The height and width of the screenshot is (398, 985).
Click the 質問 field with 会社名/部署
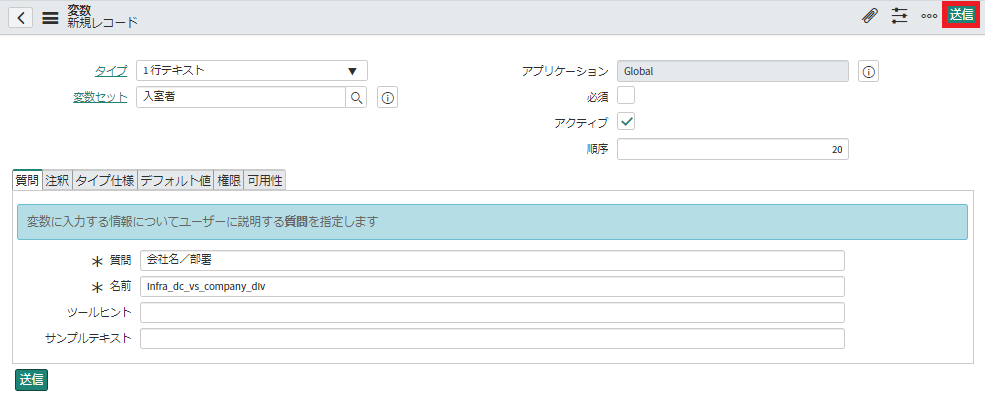click(x=492, y=261)
